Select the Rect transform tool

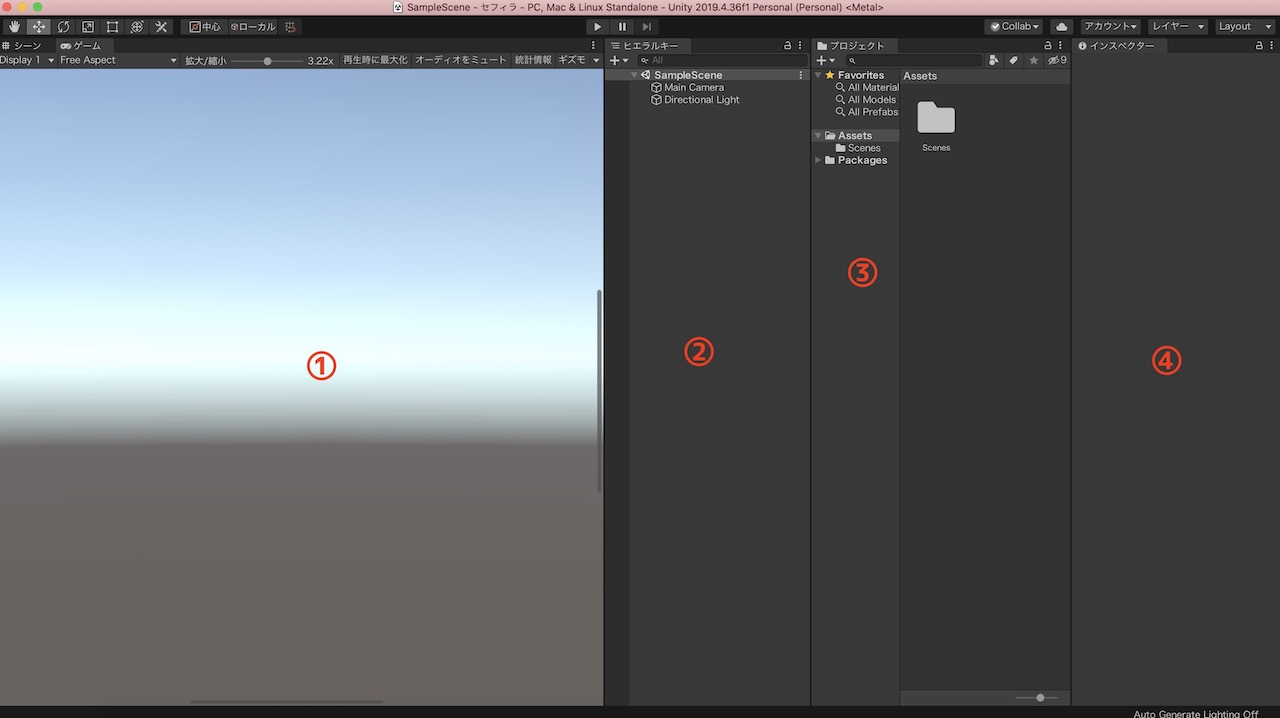[112, 26]
